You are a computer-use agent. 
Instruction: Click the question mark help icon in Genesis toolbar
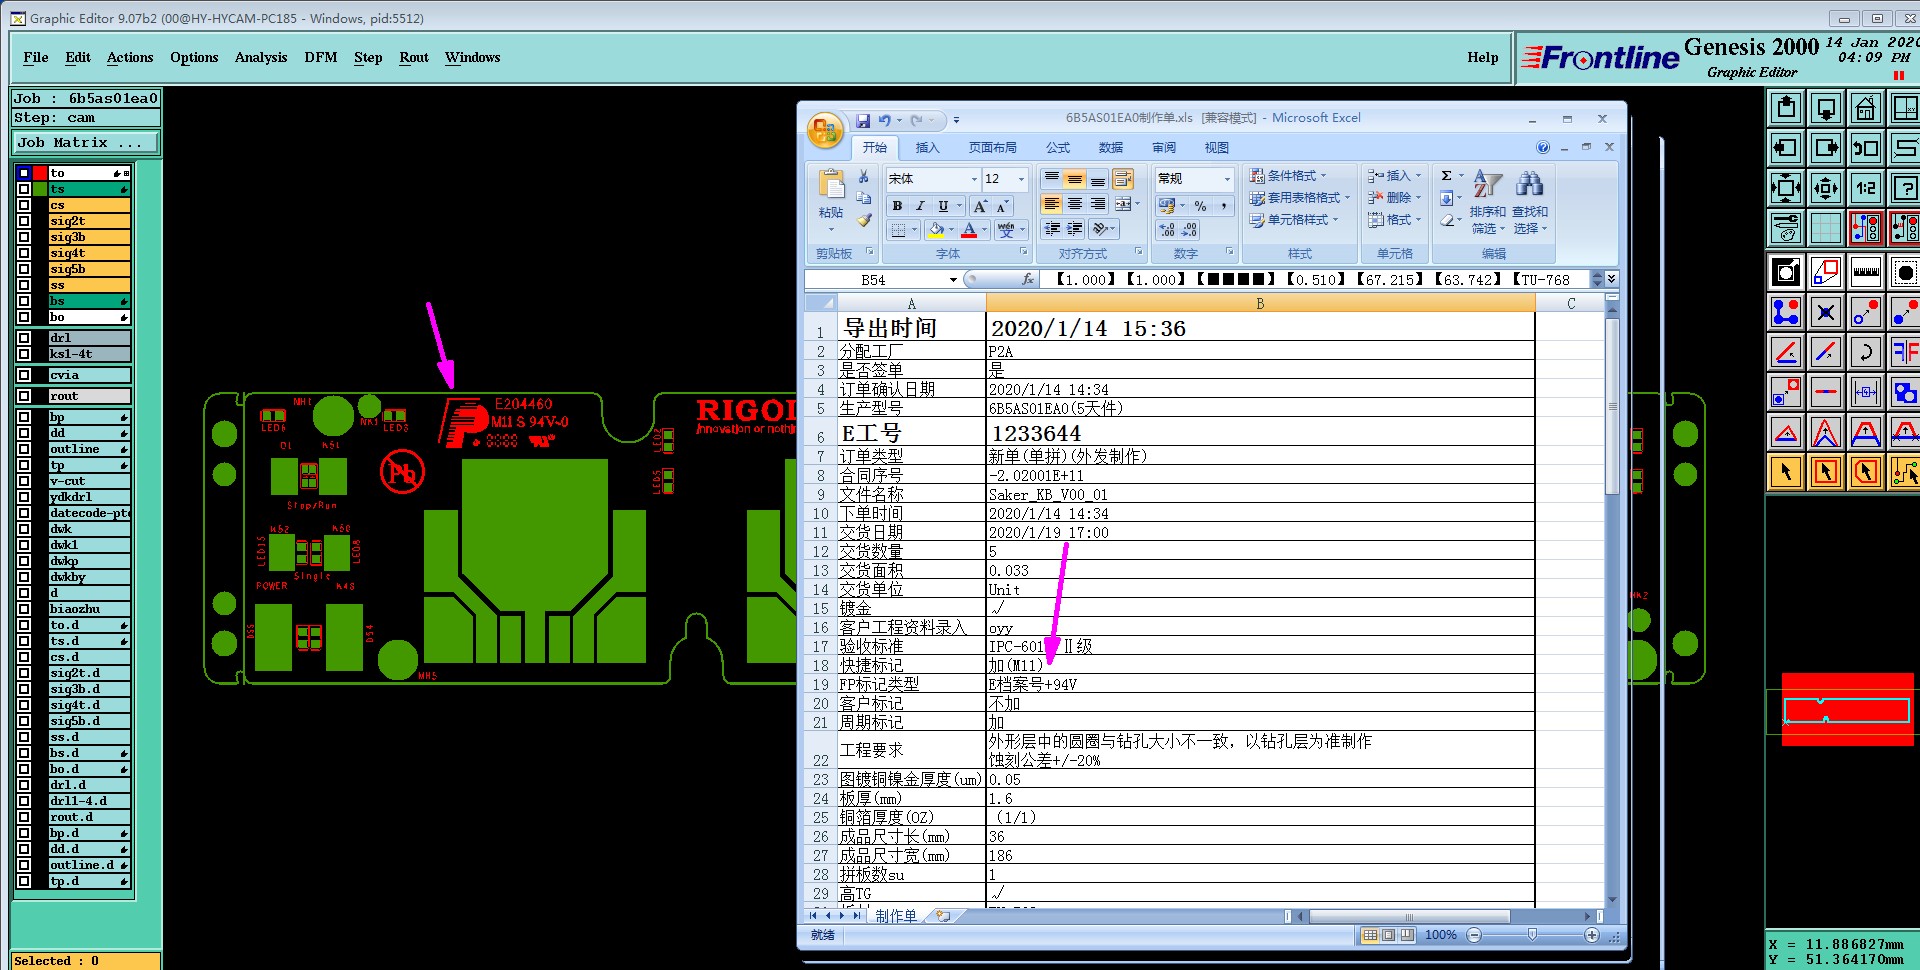pyautogui.click(x=1905, y=188)
